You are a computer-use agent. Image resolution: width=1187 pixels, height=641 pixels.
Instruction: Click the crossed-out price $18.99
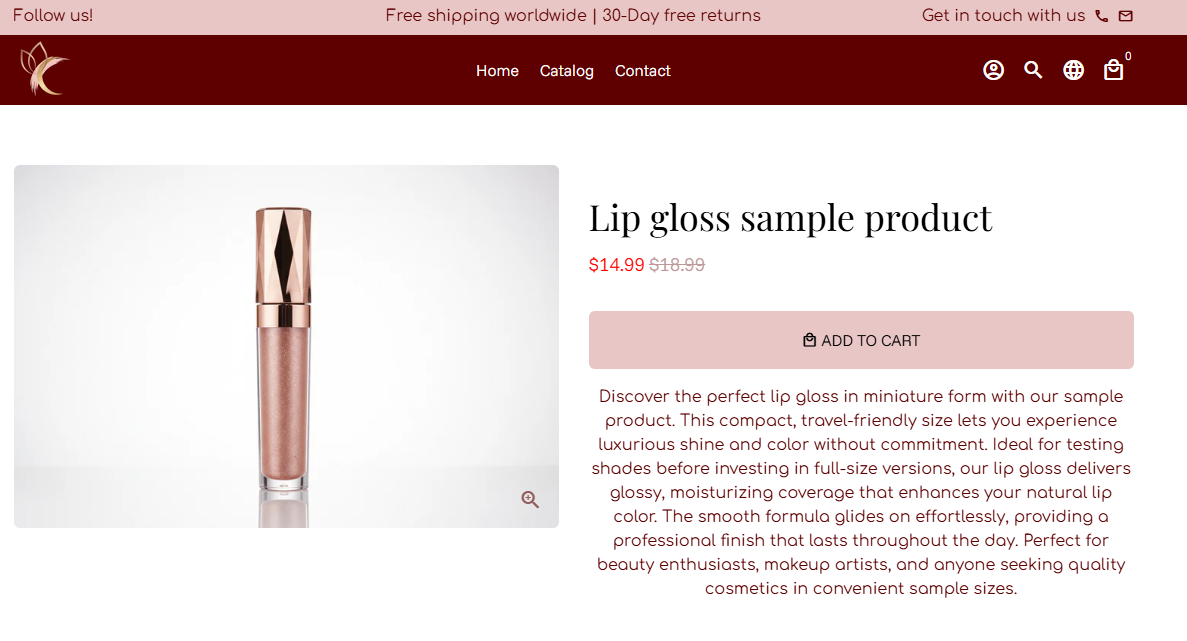(676, 265)
